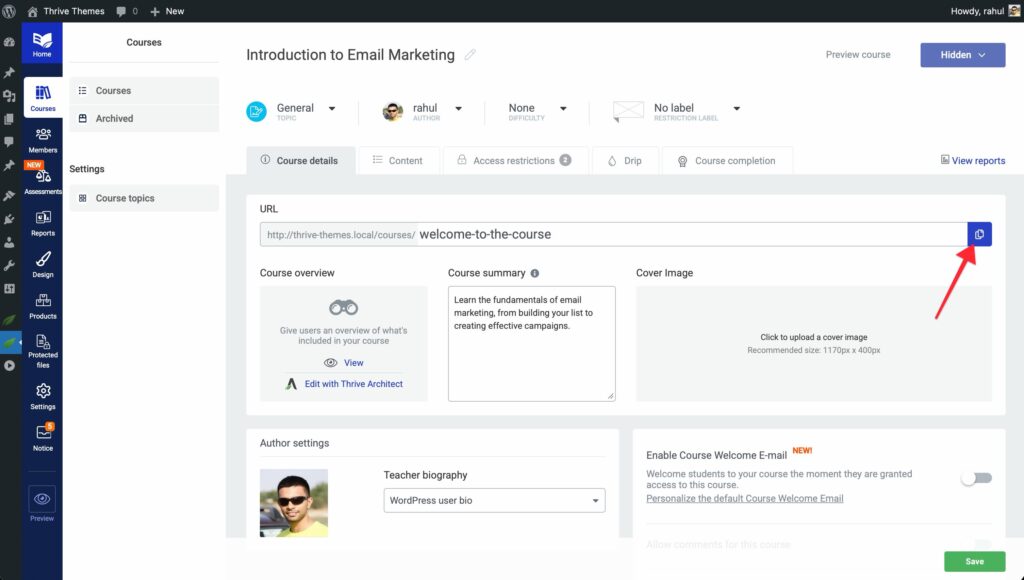Switch to the Content tab

[397, 160]
